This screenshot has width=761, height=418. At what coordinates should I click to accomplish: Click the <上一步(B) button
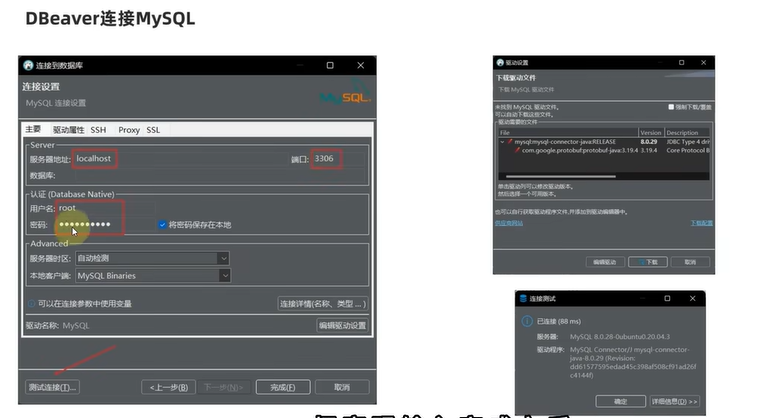(168, 387)
